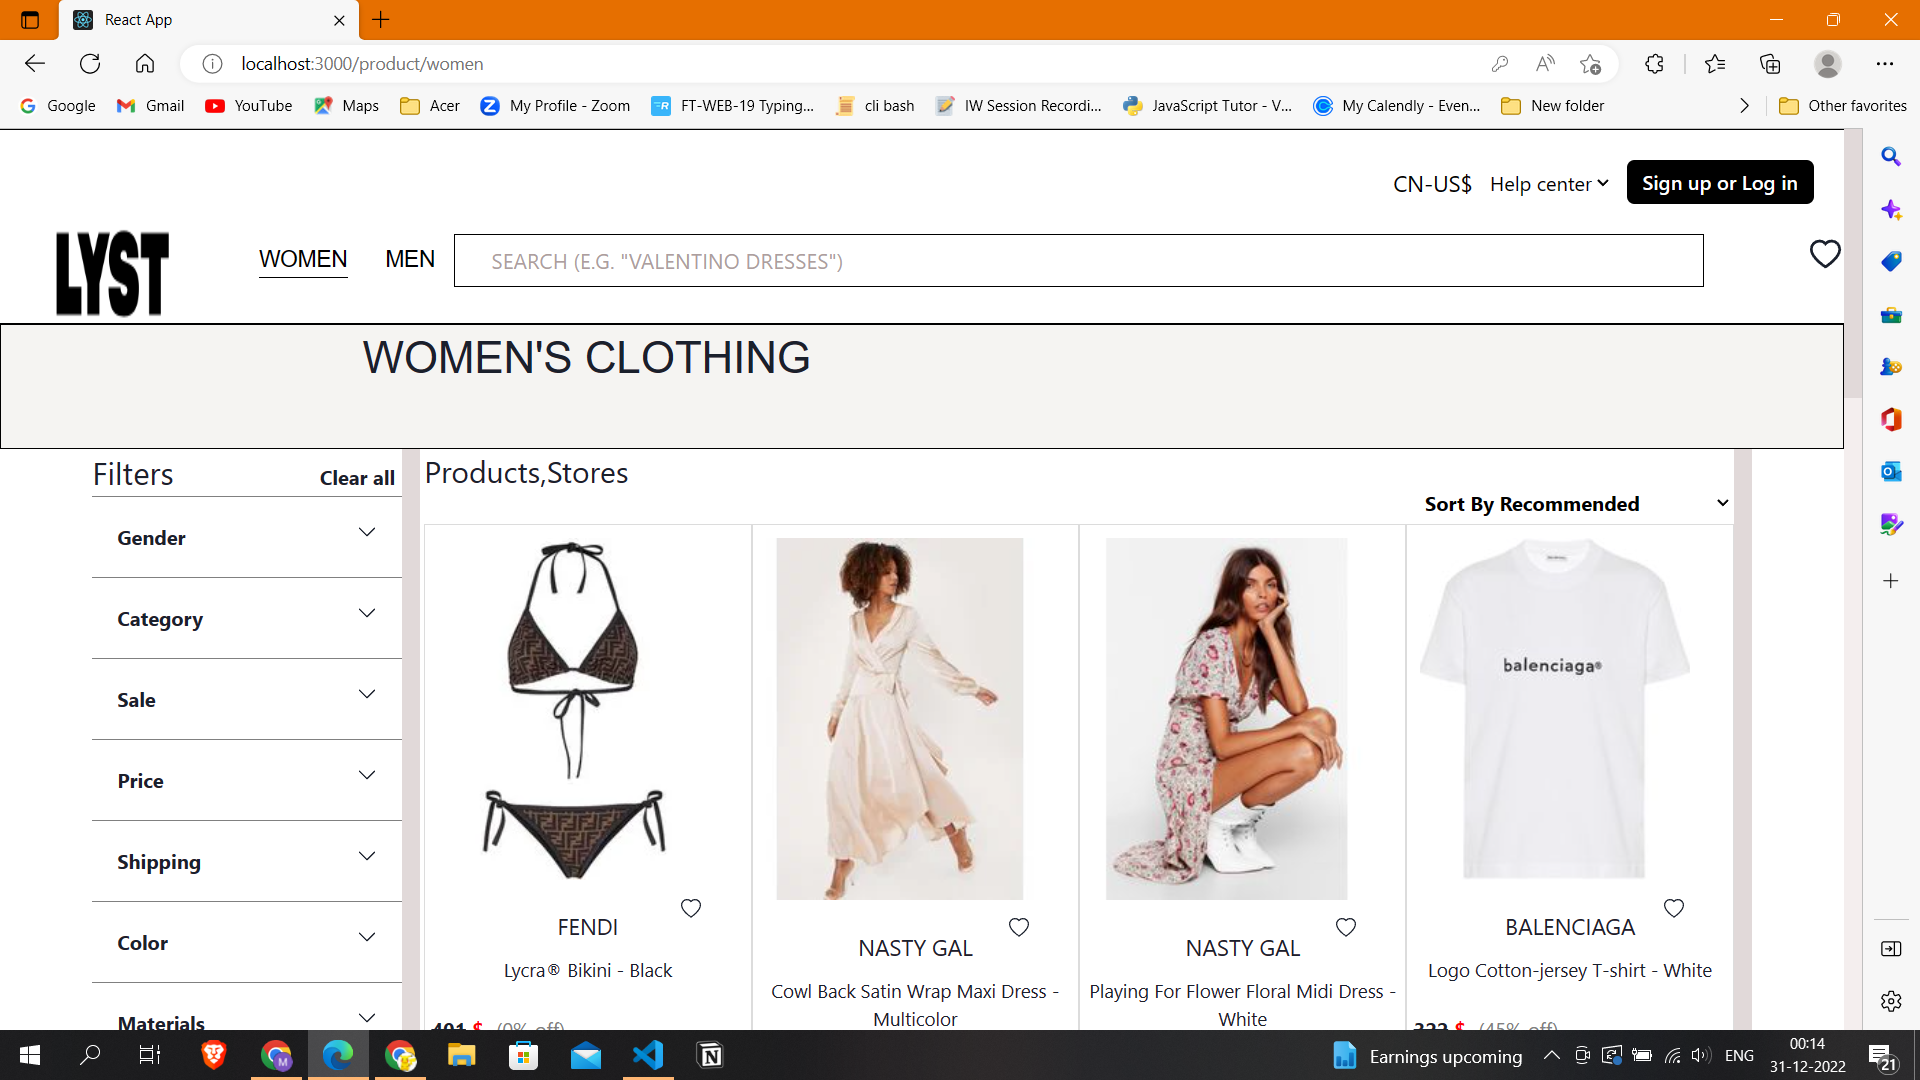
Task: Open the Sort By Recommended dropdown
Action: pyautogui.click(x=1576, y=504)
